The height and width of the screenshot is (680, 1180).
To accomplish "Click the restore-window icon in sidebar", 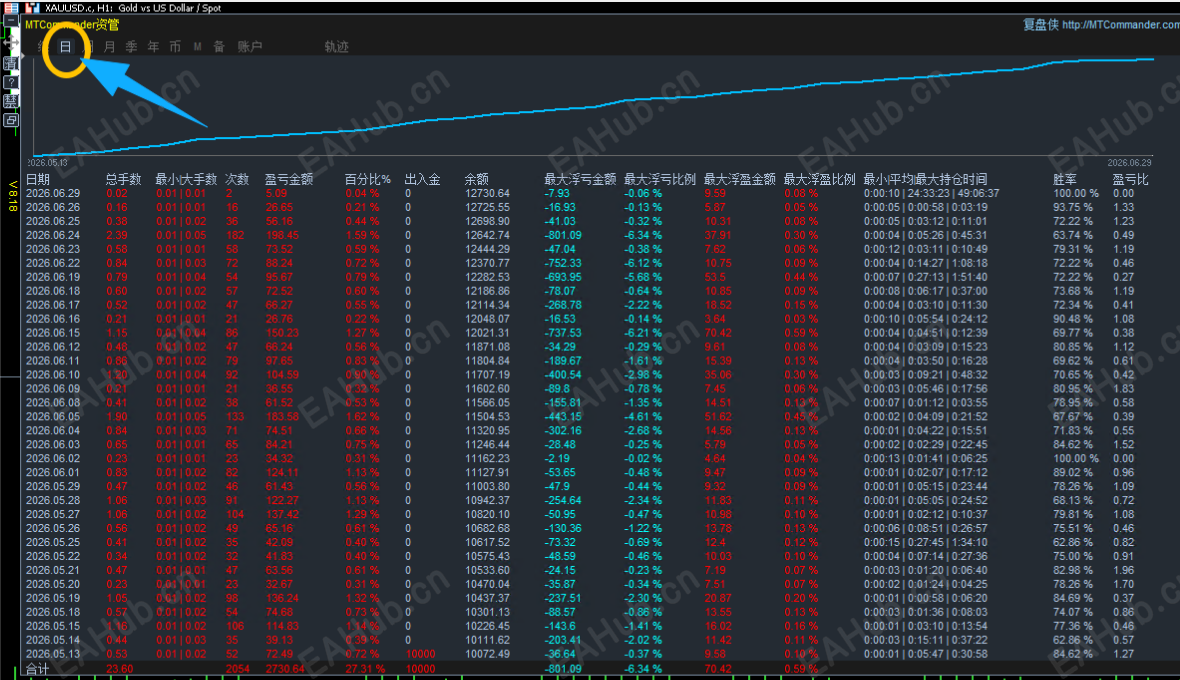I will tap(11, 120).
